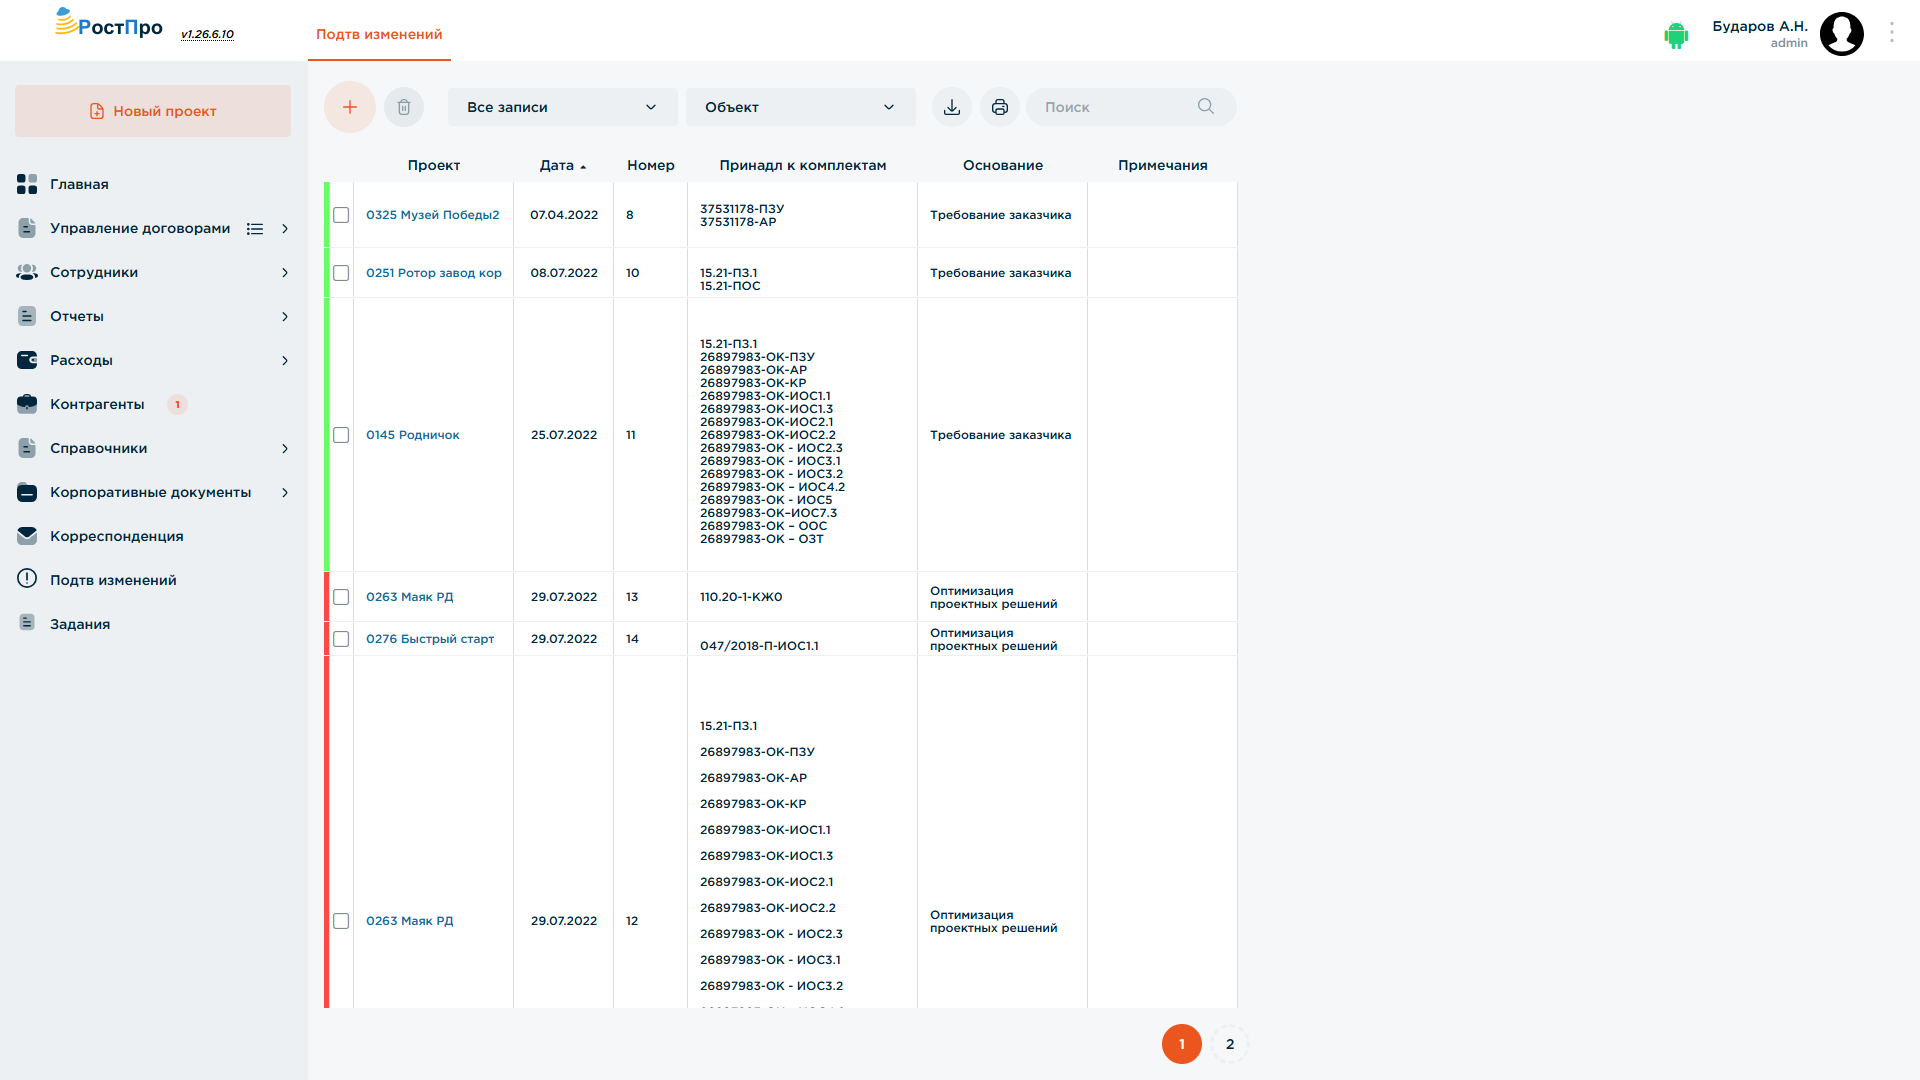Open project link 0276 Быстрый старт

pyautogui.click(x=430, y=639)
